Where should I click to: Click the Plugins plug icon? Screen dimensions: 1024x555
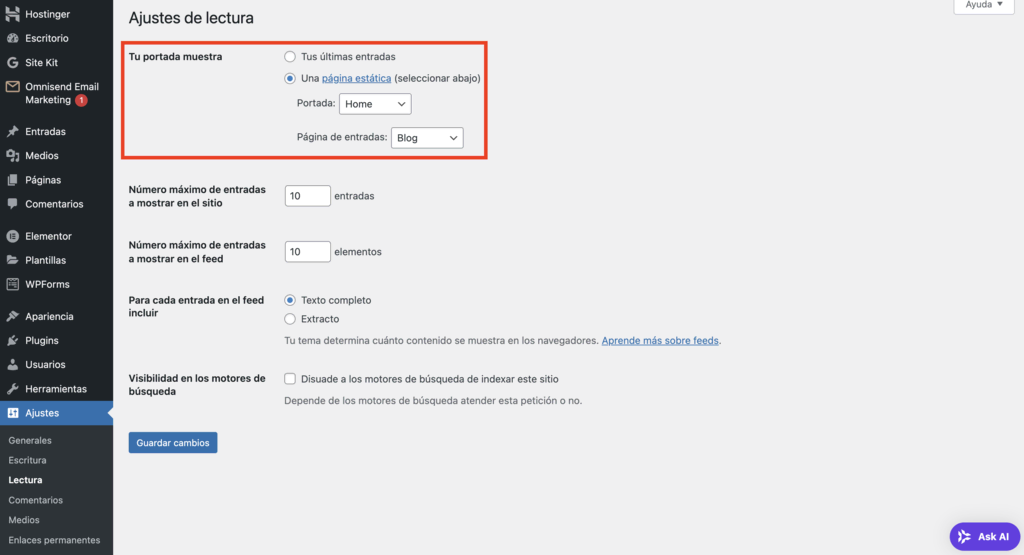[x=12, y=340]
